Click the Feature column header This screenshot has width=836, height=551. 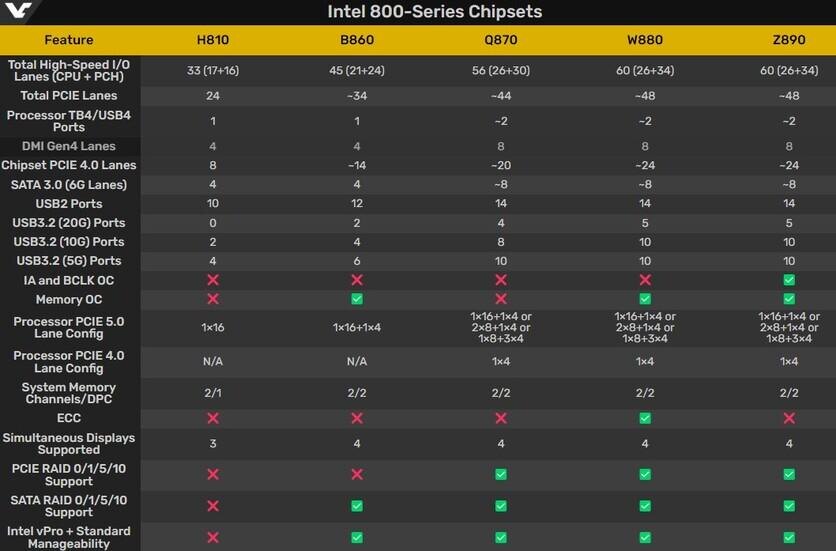(69, 40)
